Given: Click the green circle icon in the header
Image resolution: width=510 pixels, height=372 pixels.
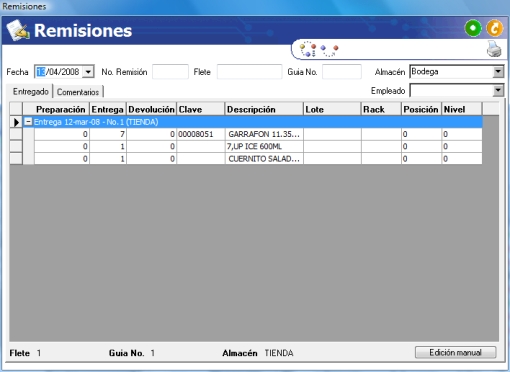Looking at the screenshot, I should point(473,28).
